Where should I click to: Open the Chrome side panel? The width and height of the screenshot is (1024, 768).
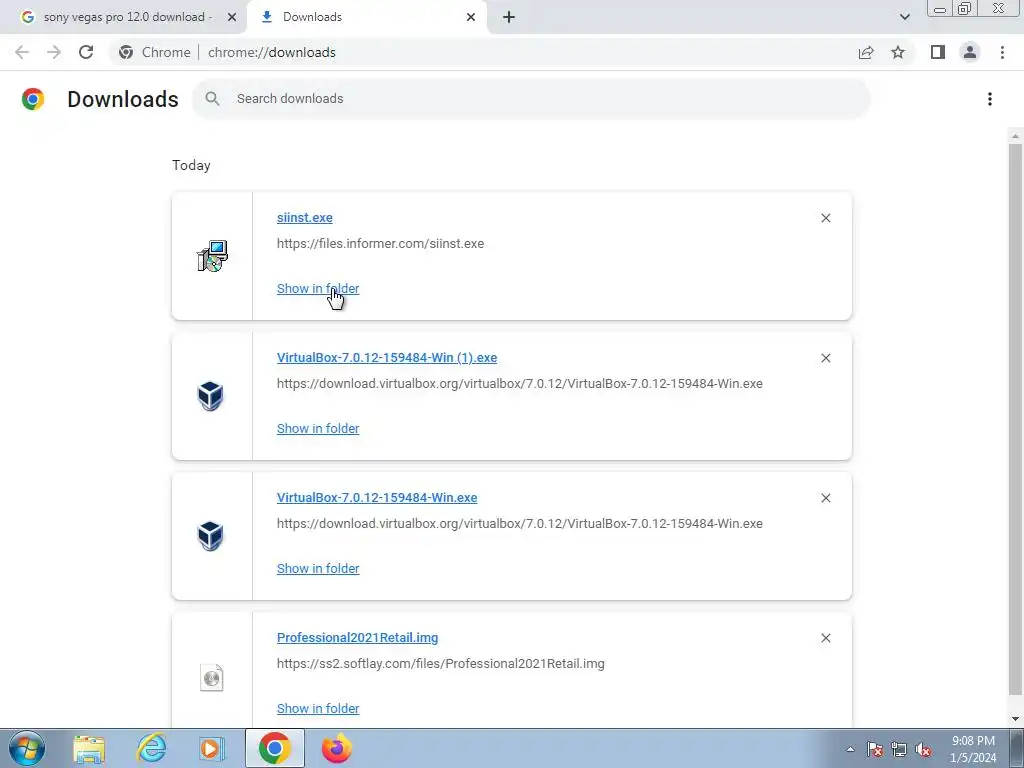938,52
